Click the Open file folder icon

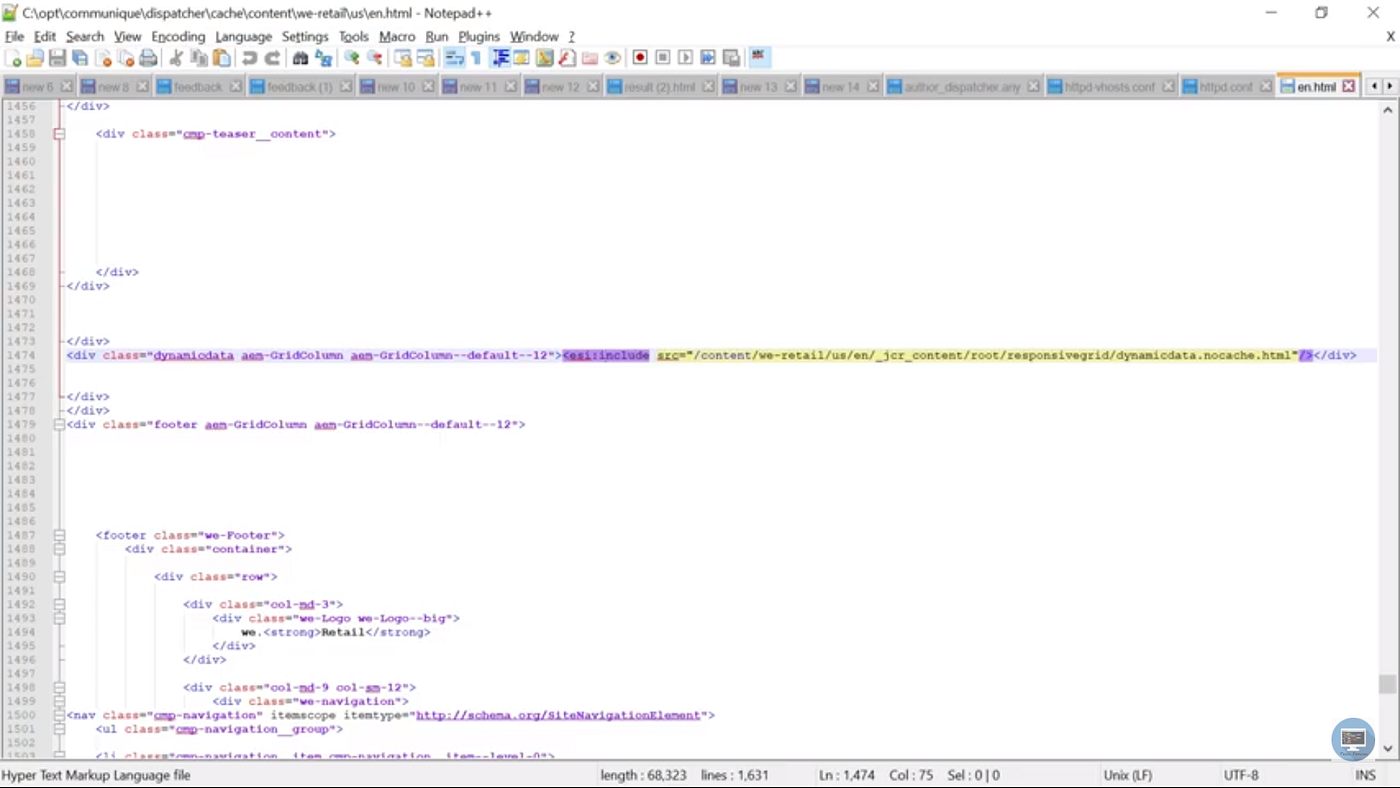(x=35, y=58)
